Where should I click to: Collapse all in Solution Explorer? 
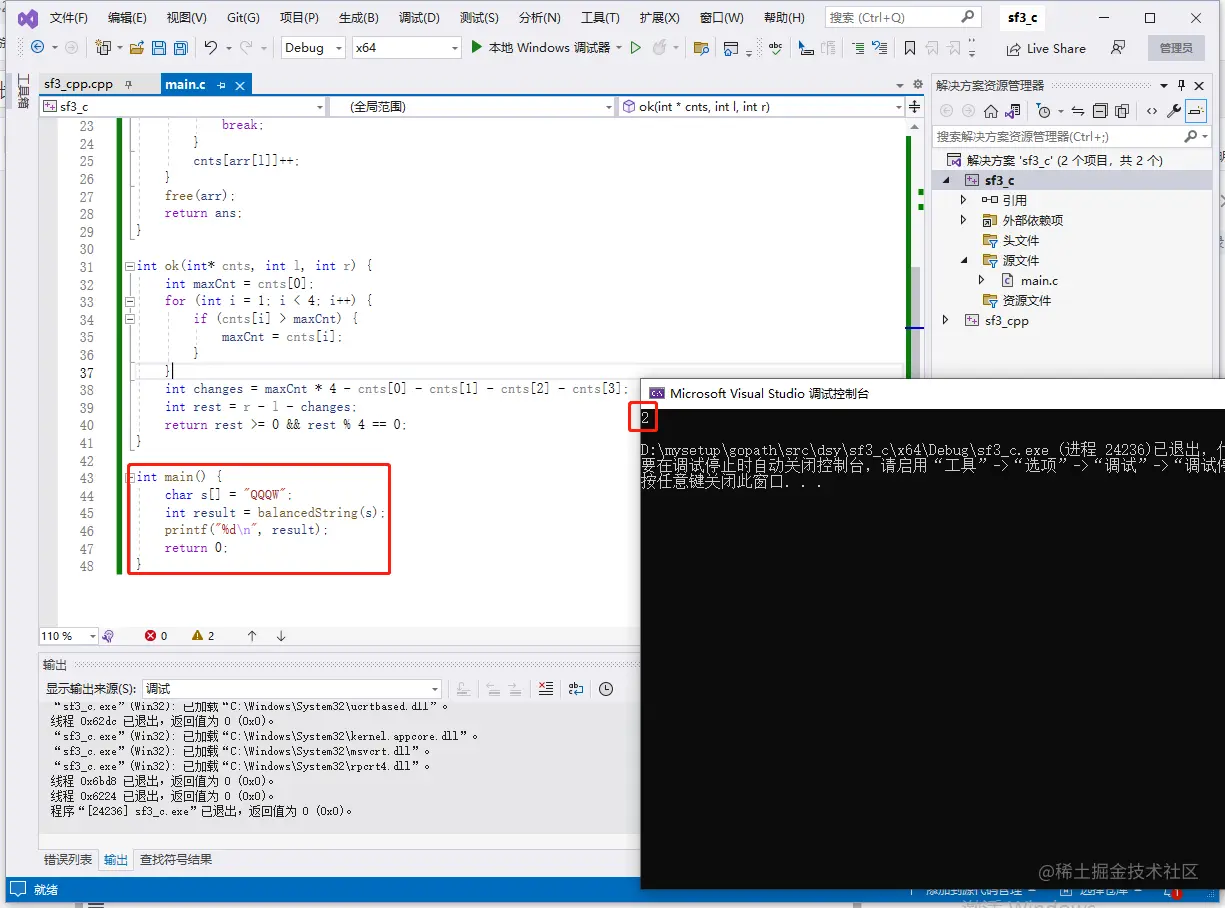click(1100, 111)
